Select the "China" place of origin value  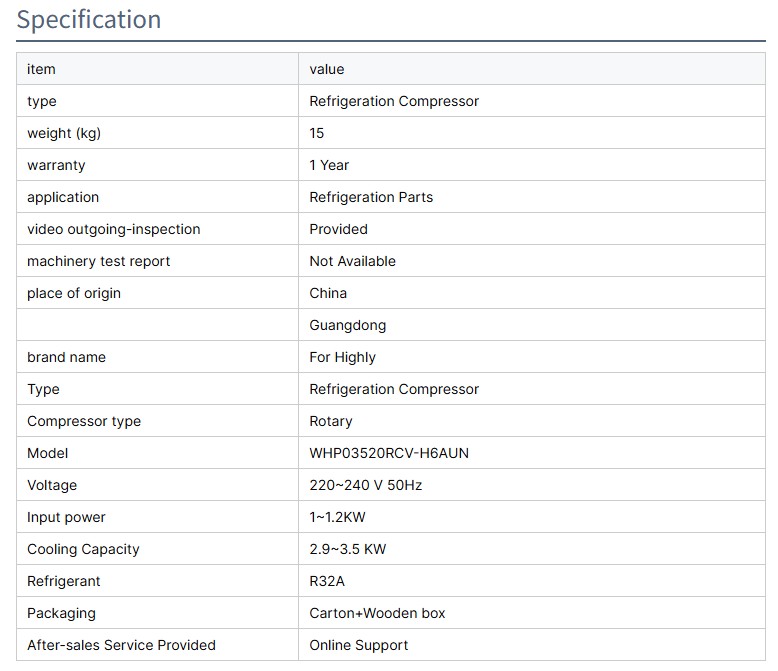(x=328, y=293)
